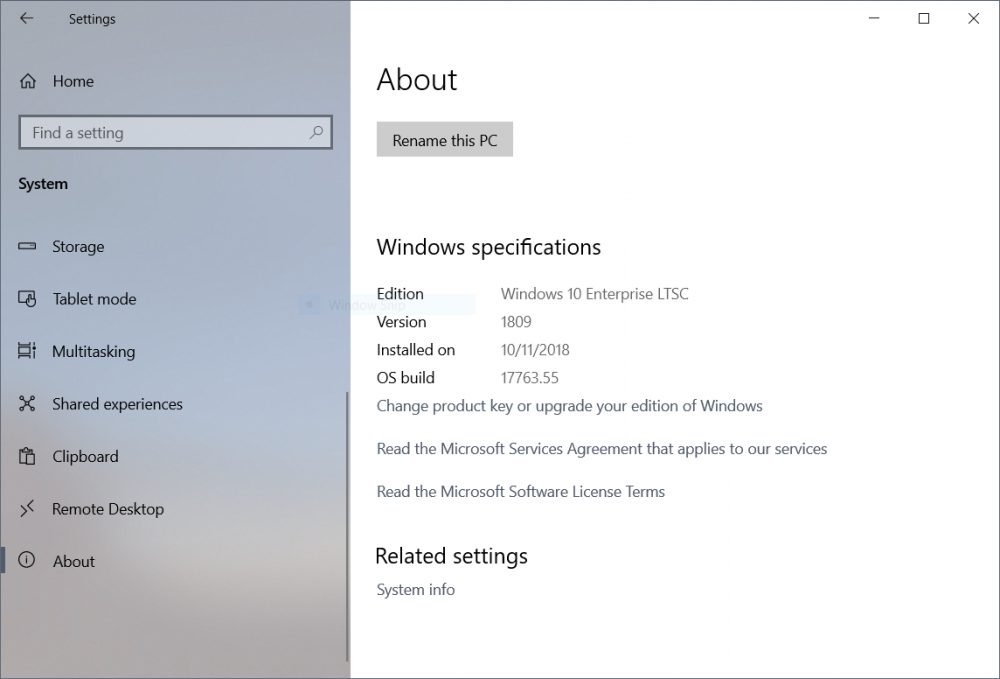Viewport: 1000px width, 679px height.
Task: Click the About info icon
Action: point(27,560)
